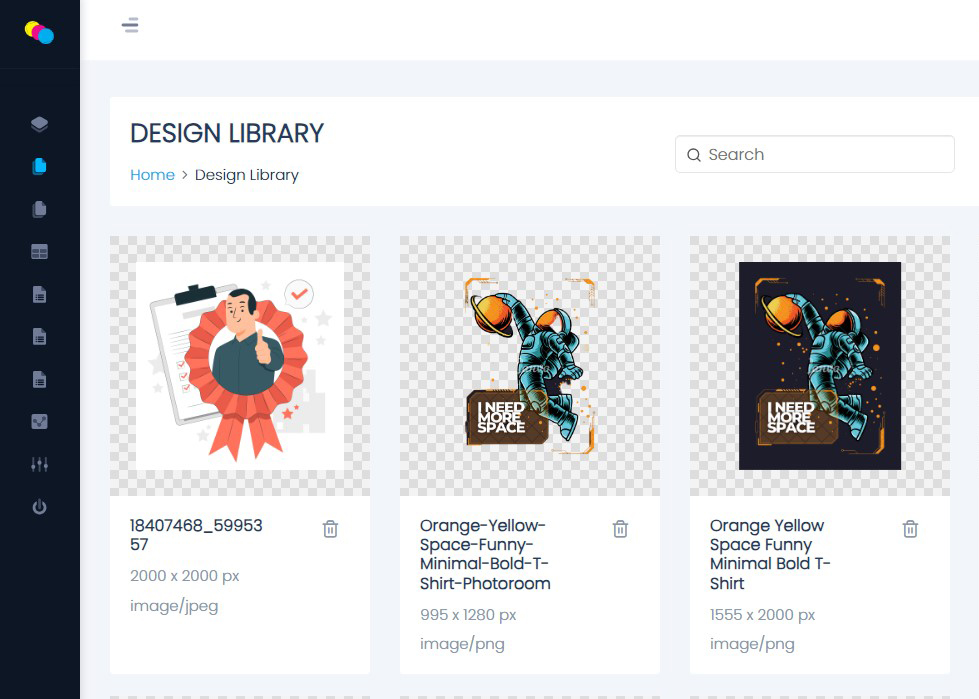Click the 18407468_5995357 file name
This screenshot has height=699, width=979.
(x=196, y=535)
